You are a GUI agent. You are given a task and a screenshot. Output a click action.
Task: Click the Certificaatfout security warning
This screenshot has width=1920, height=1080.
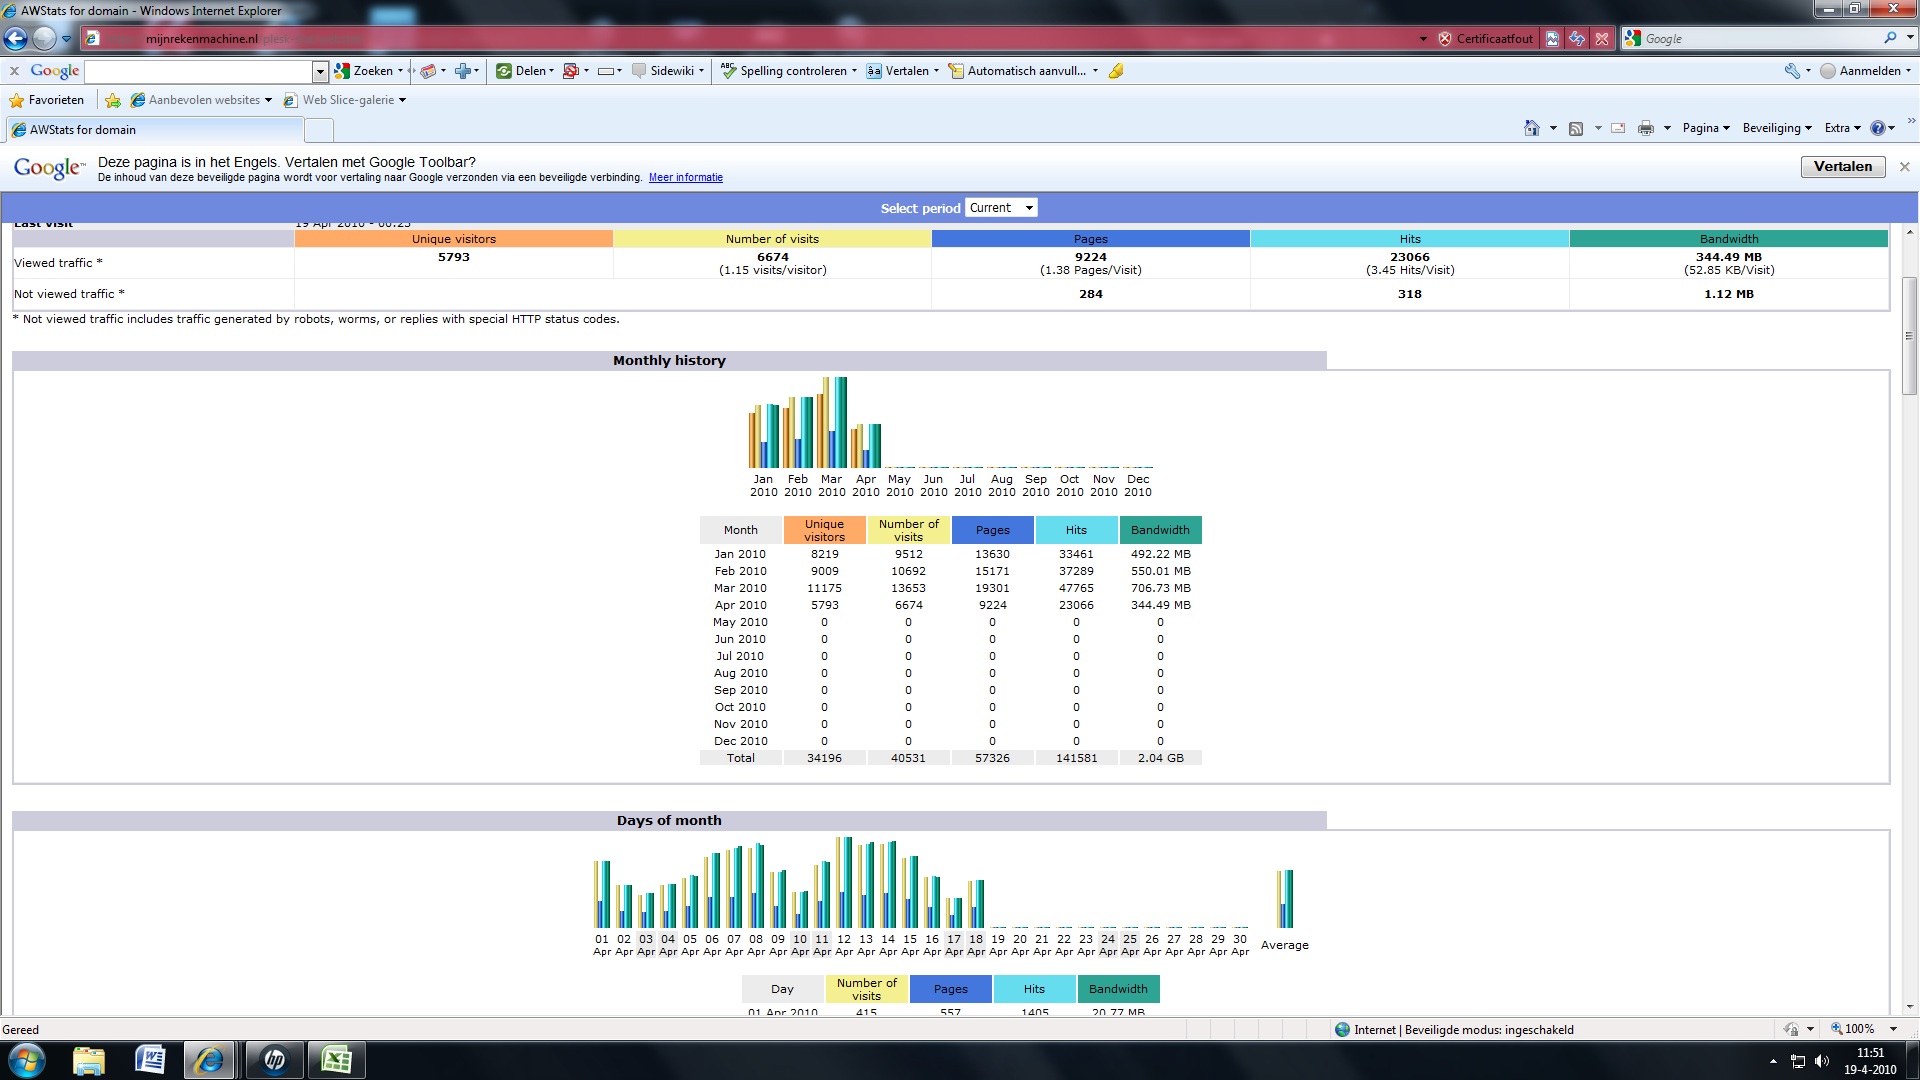pos(1485,39)
